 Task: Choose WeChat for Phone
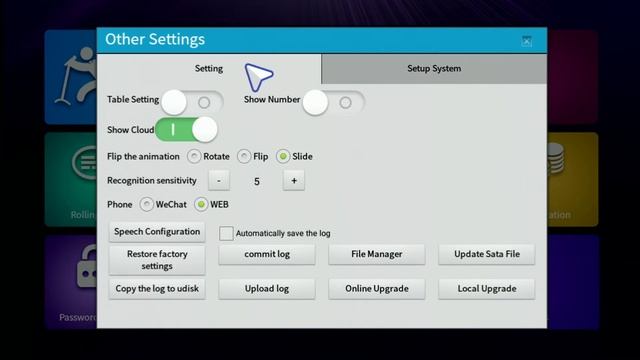(146, 204)
